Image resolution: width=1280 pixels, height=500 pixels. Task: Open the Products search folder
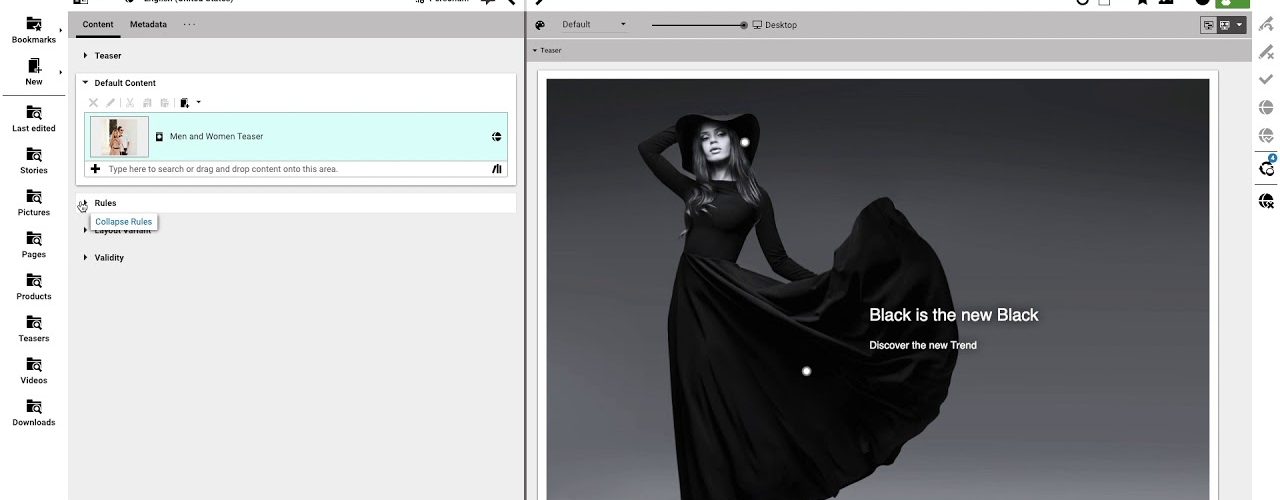click(x=33, y=286)
